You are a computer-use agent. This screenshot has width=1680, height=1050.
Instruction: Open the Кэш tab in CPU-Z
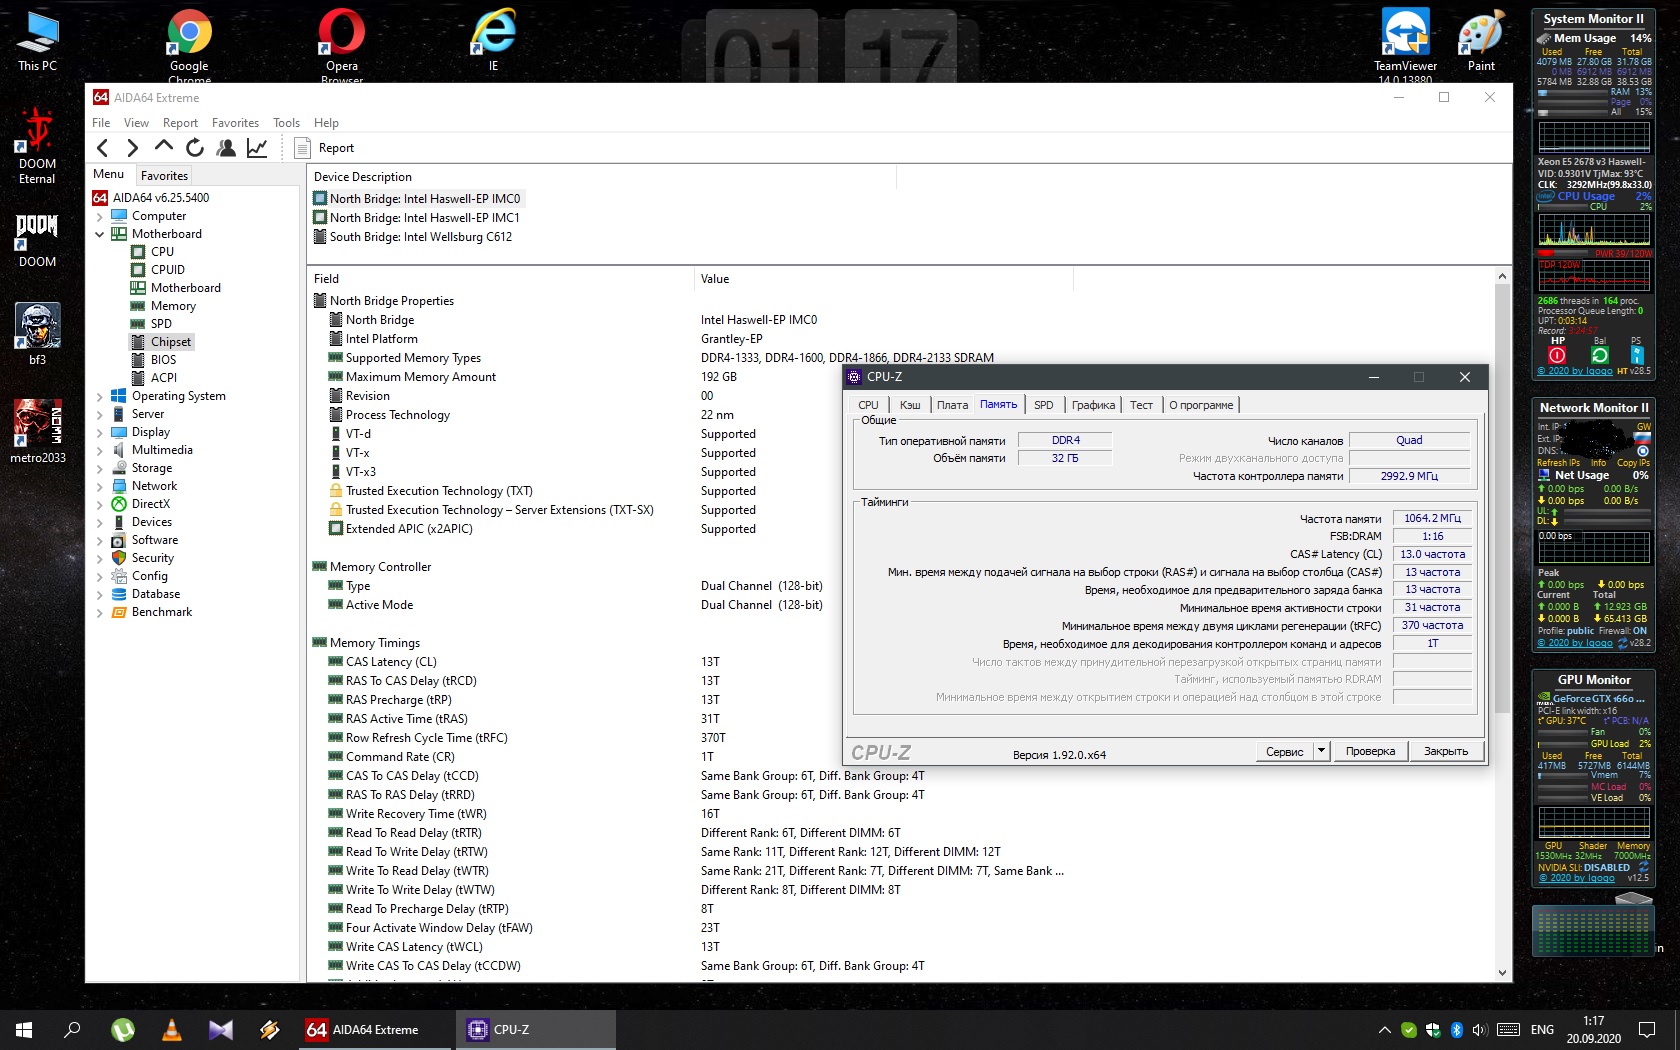coord(910,405)
